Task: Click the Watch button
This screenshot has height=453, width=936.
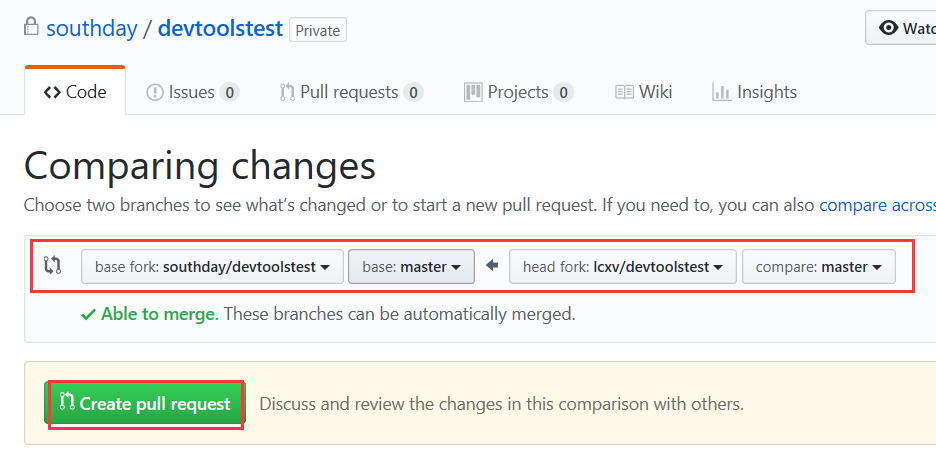Action: (901, 27)
